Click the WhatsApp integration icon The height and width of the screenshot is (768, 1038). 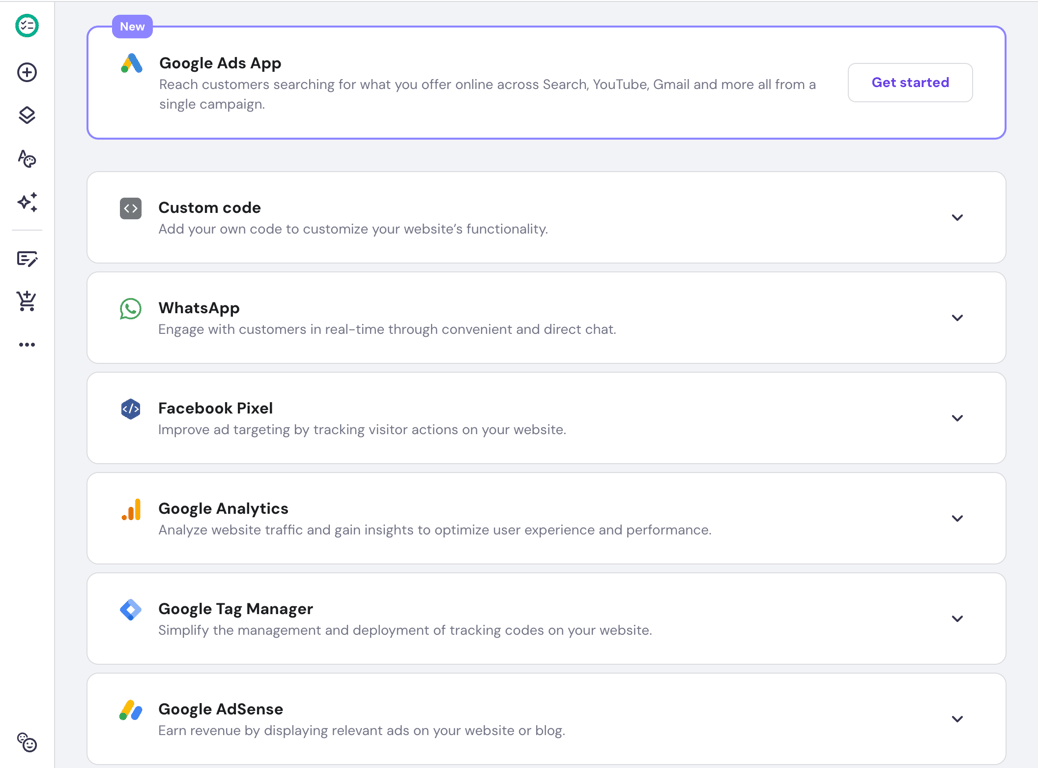click(130, 308)
